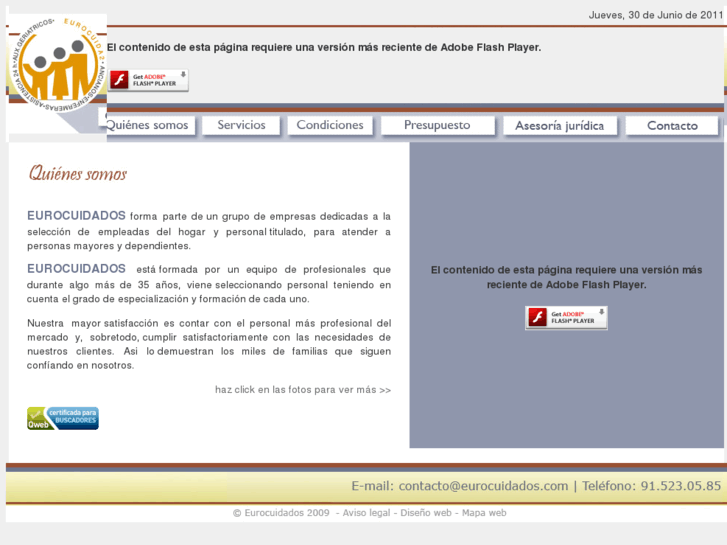Click the Get Adobe Flash Player badge in the gray panel
This screenshot has width=727, height=545.
pos(566,318)
